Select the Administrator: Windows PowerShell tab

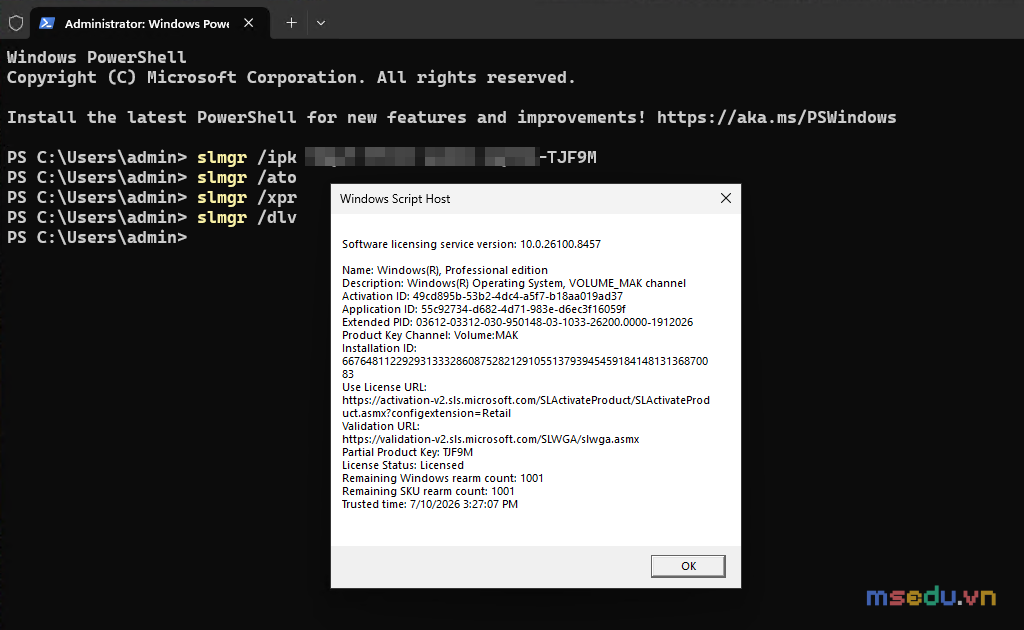(x=150, y=24)
